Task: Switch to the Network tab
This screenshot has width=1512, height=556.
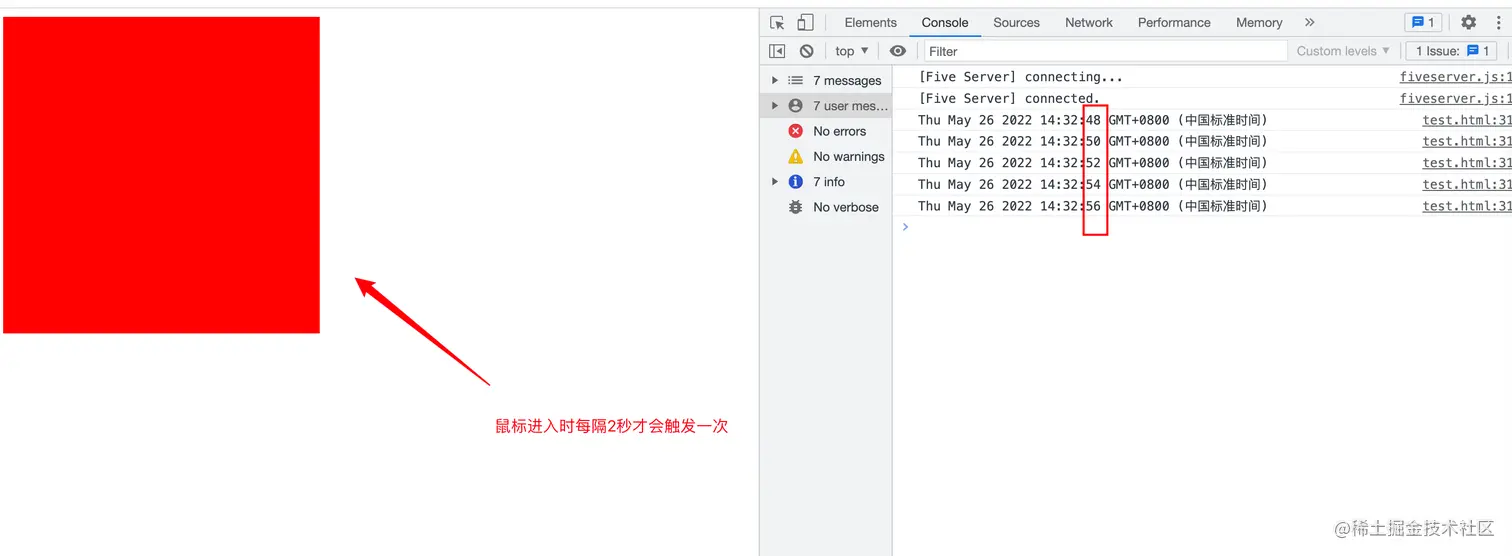Action: (x=1089, y=22)
